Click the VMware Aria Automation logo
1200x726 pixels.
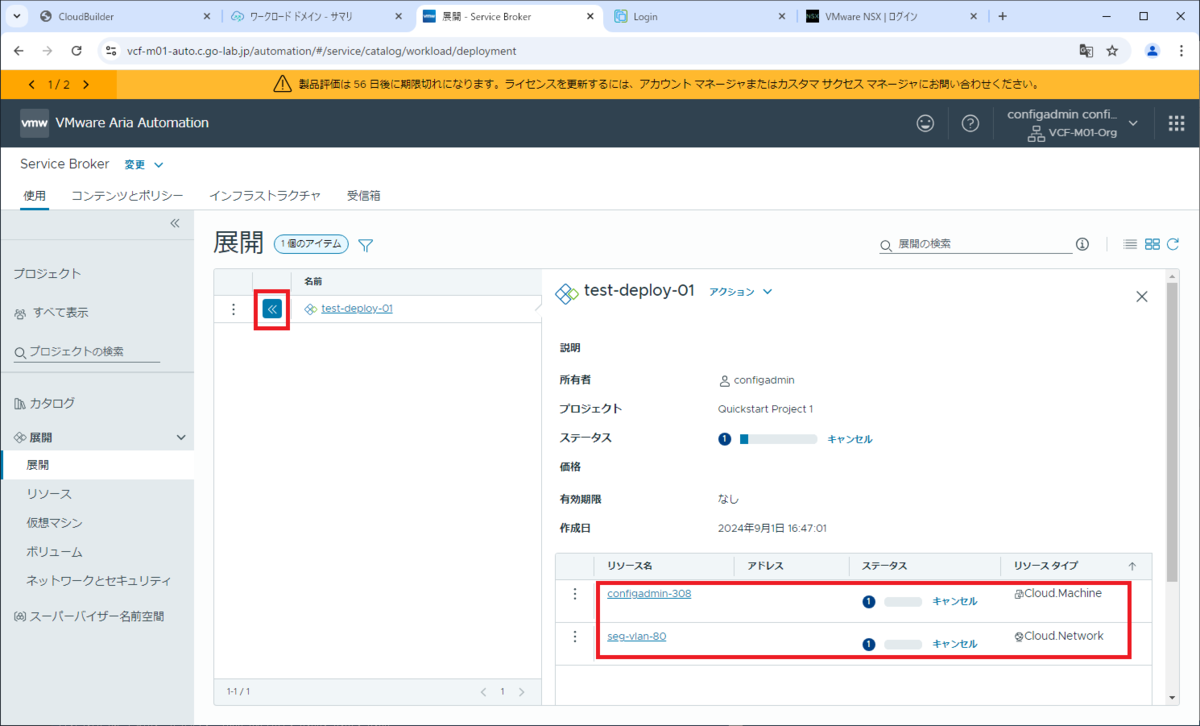pyautogui.click(x=34, y=123)
